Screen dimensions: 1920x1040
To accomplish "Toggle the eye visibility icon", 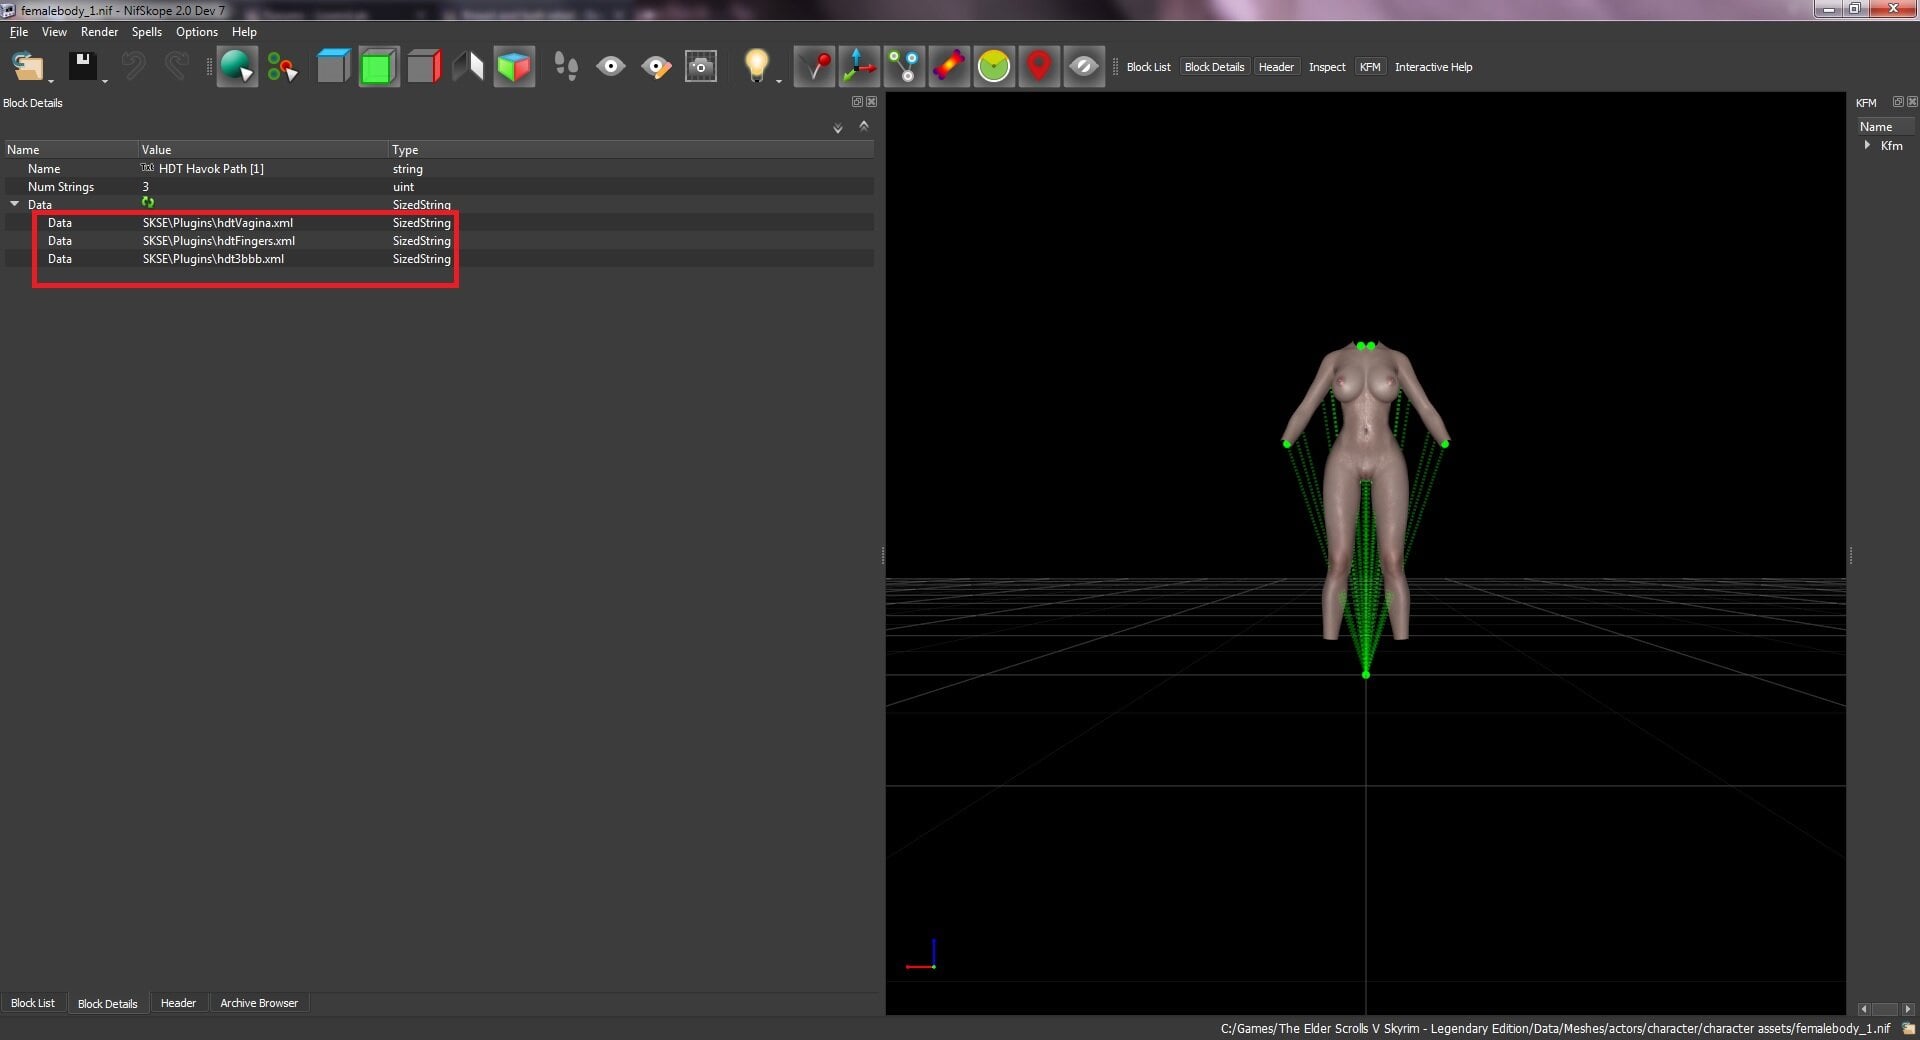I will pos(611,67).
